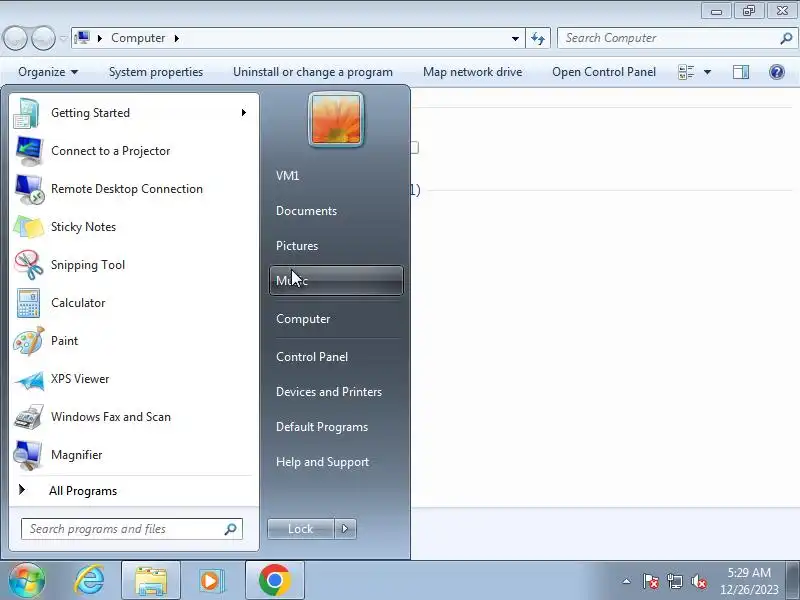Click Computer breadcrumb in address bar
This screenshot has height=600, width=800.
point(138,38)
